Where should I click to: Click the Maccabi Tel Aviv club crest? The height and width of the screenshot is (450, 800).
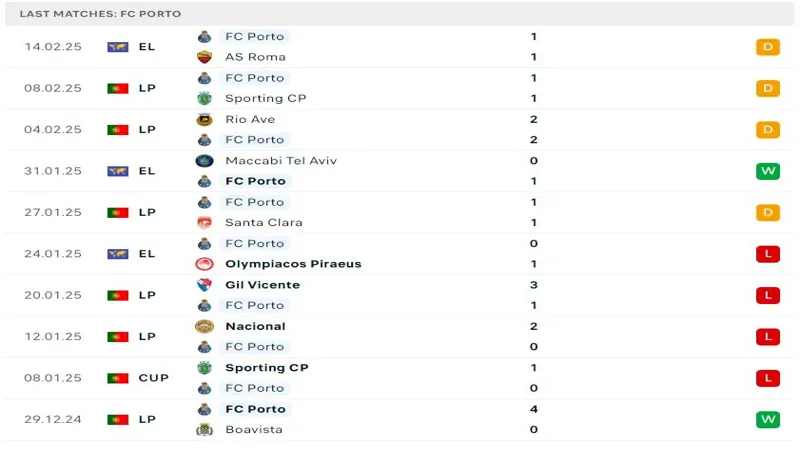(x=204, y=161)
